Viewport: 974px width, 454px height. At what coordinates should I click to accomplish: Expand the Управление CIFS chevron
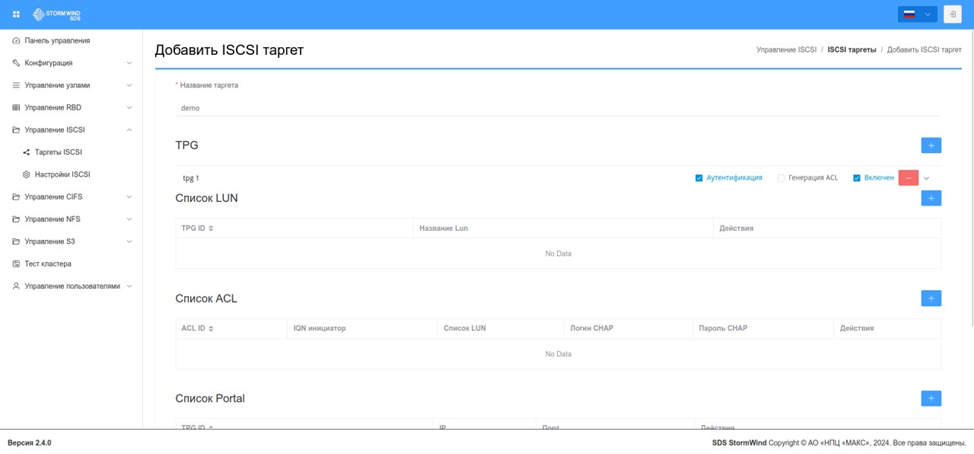coord(129,197)
